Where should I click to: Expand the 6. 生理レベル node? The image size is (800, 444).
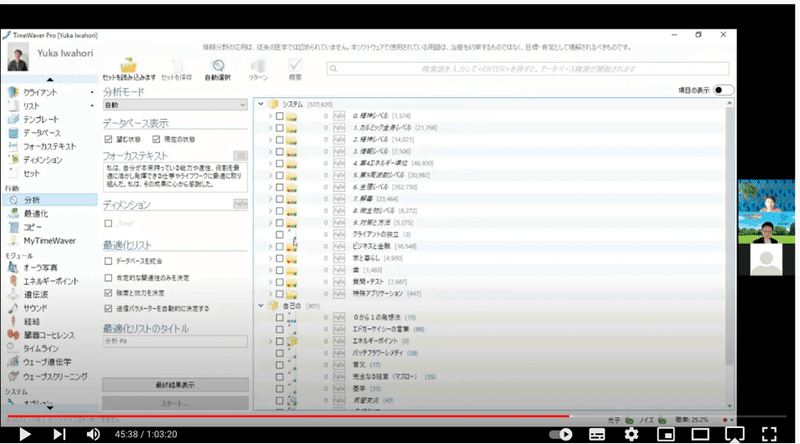270,187
